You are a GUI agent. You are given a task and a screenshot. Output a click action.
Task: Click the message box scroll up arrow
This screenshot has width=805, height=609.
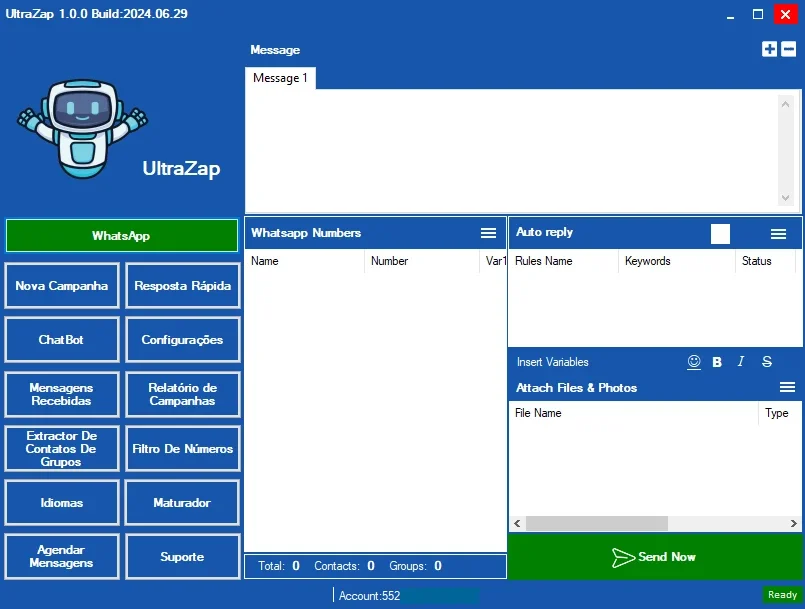point(785,104)
